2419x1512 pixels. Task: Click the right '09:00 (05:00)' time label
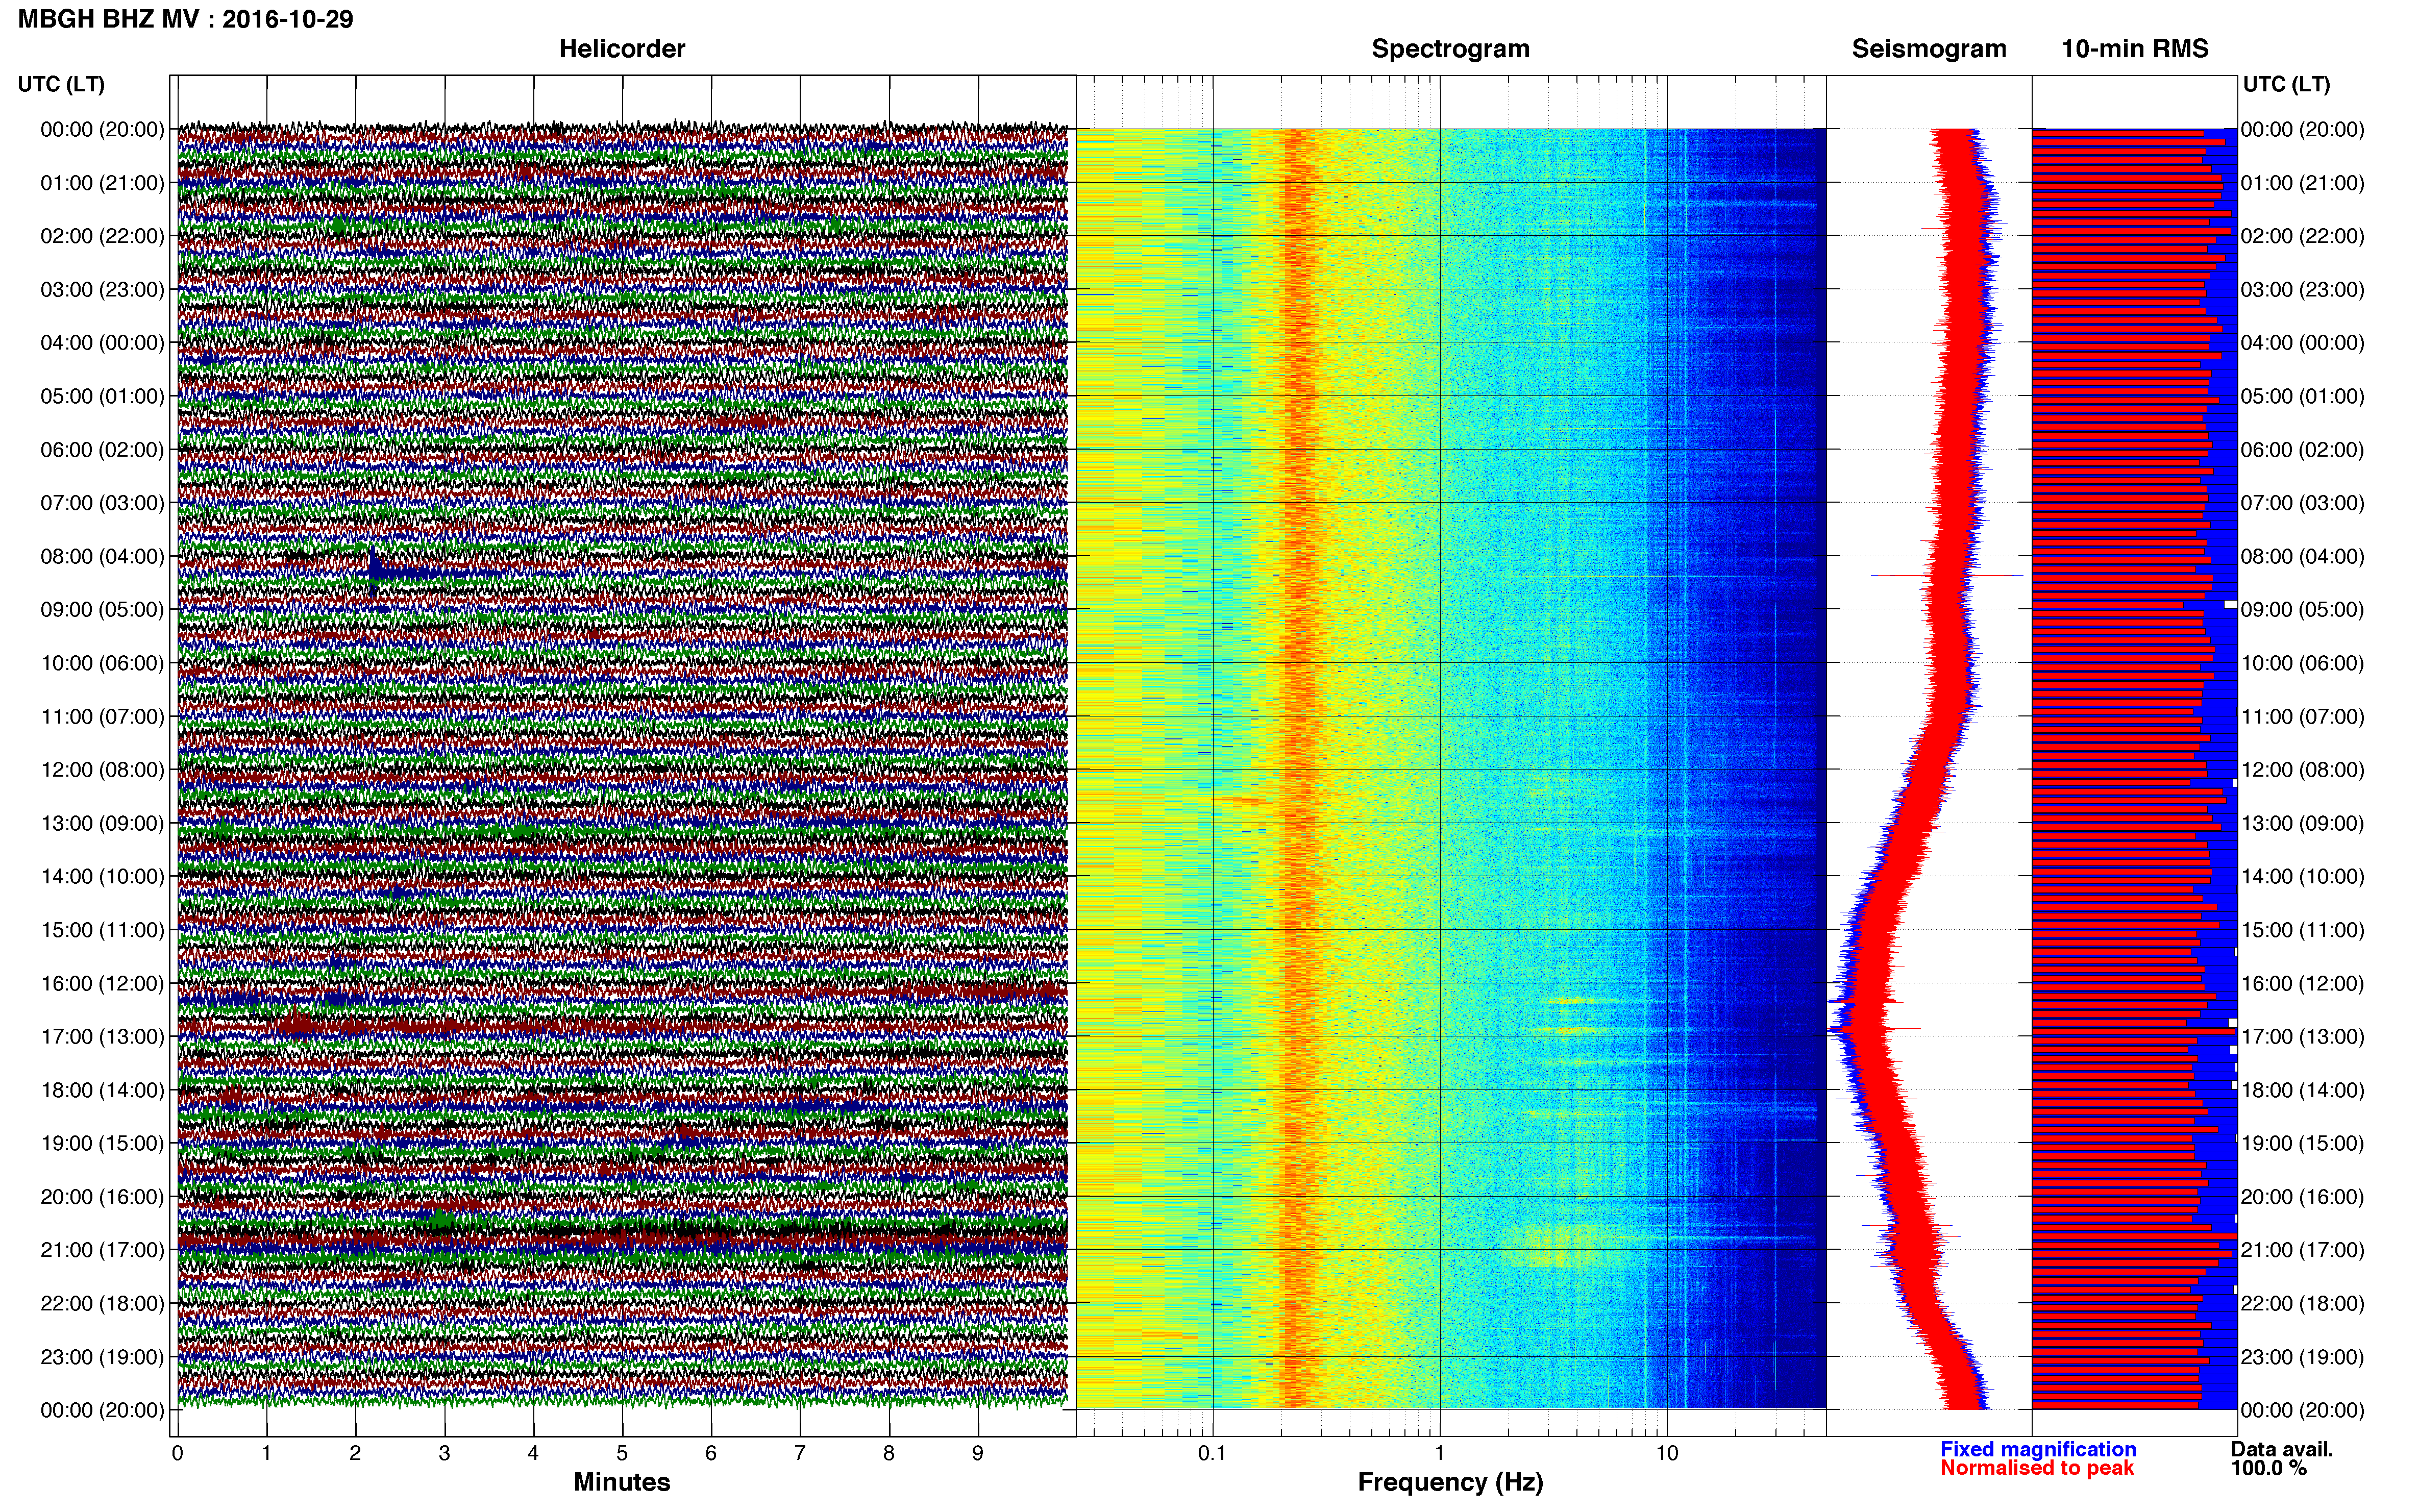pyautogui.click(x=2302, y=609)
